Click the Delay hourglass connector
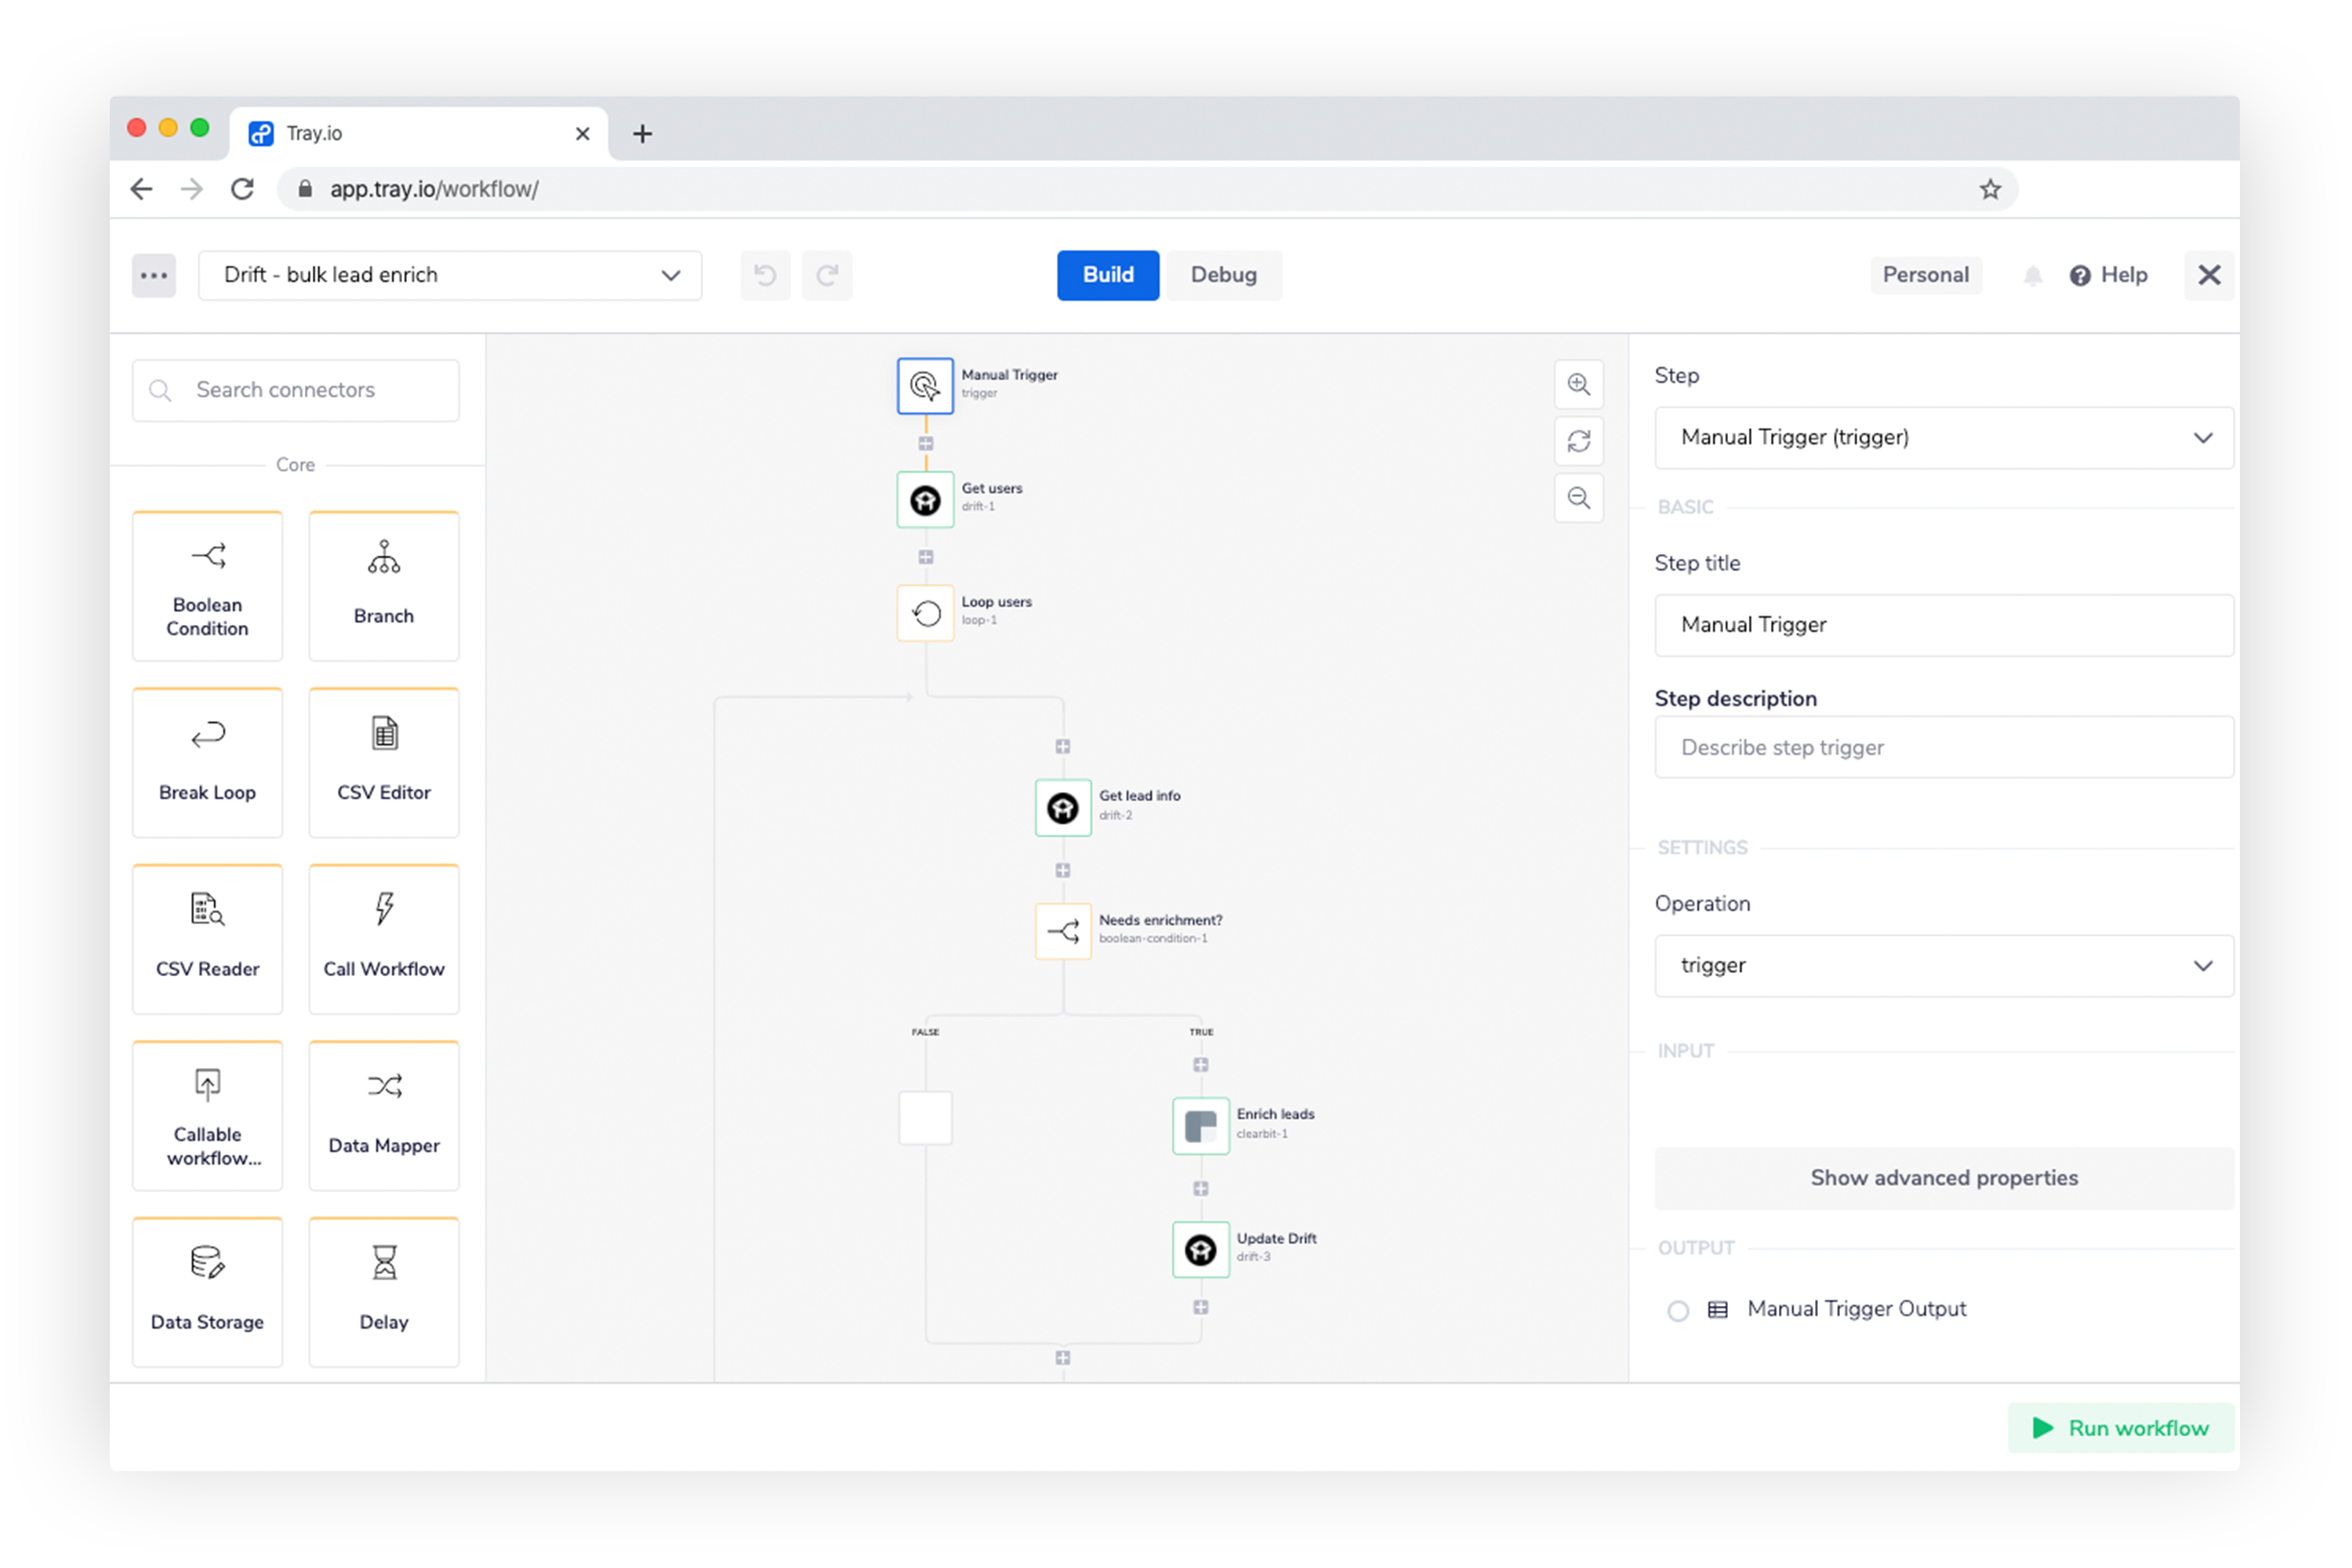This screenshot has height=1568, width=2352. coord(384,1291)
